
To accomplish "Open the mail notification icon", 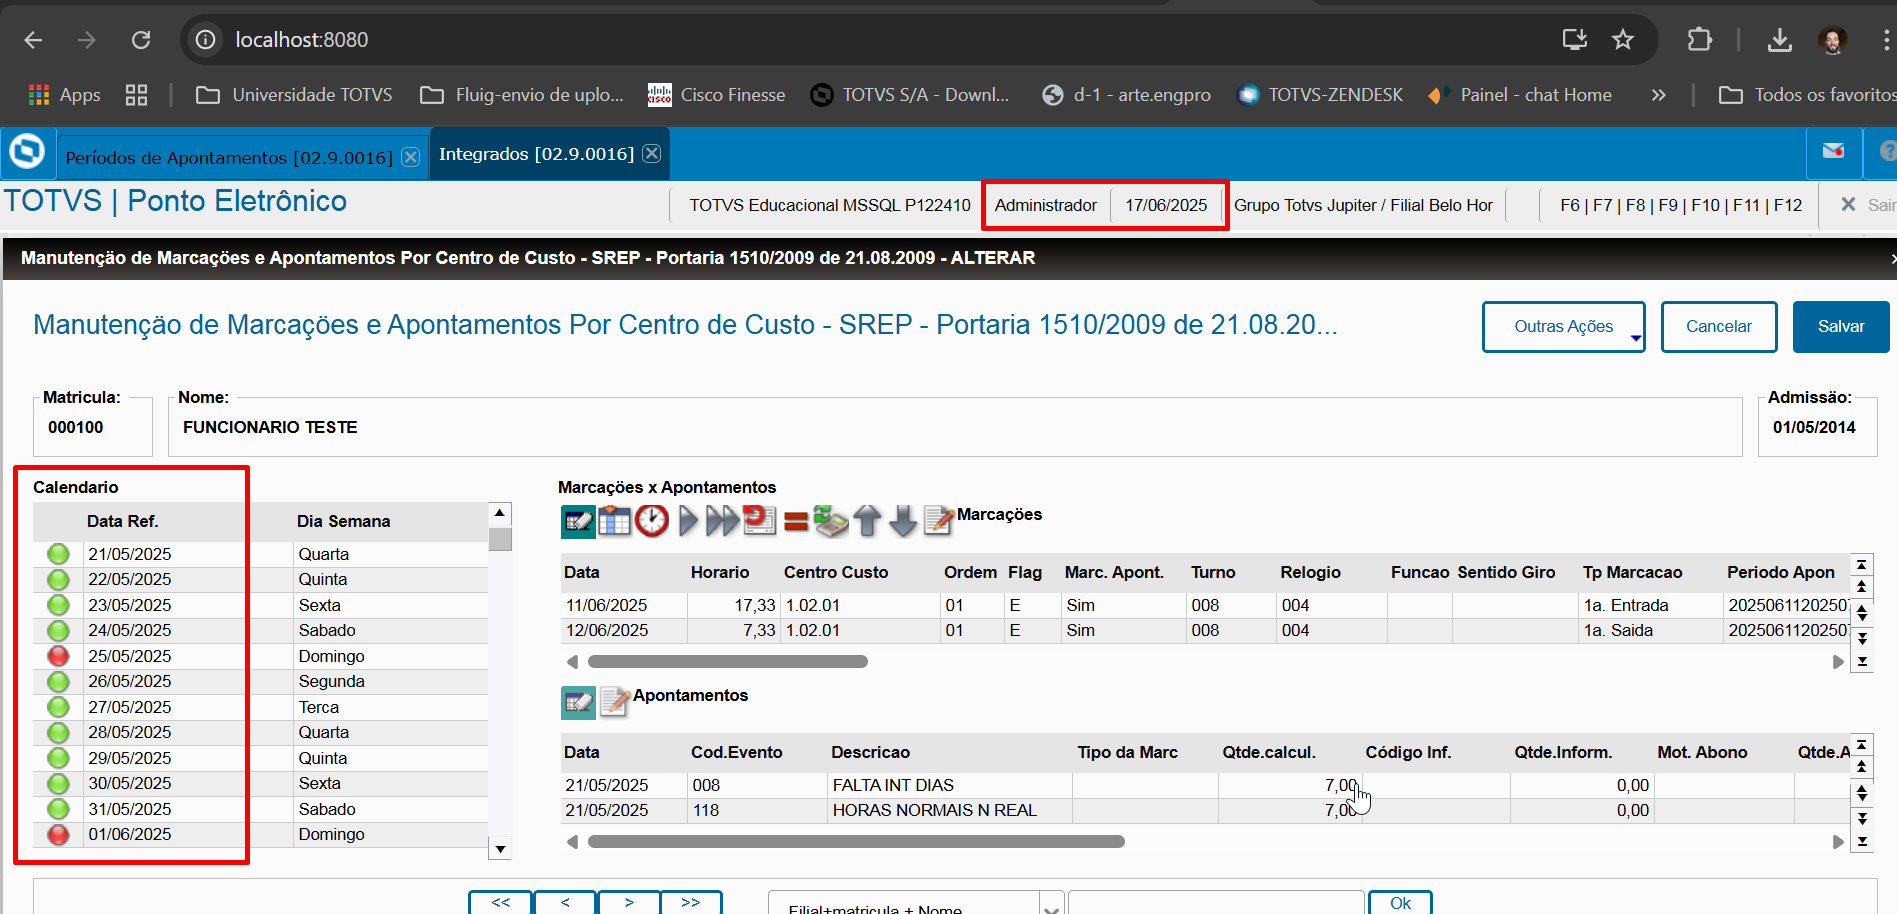I will tap(1833, 151).
